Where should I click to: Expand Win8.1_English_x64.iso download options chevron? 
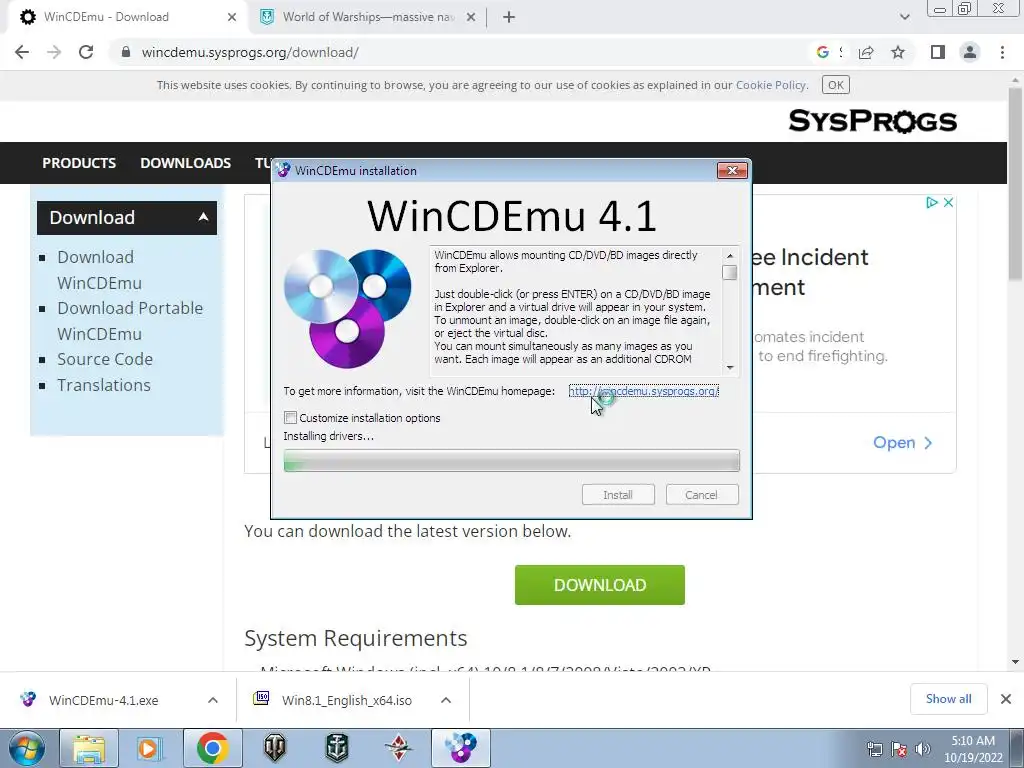446,700
